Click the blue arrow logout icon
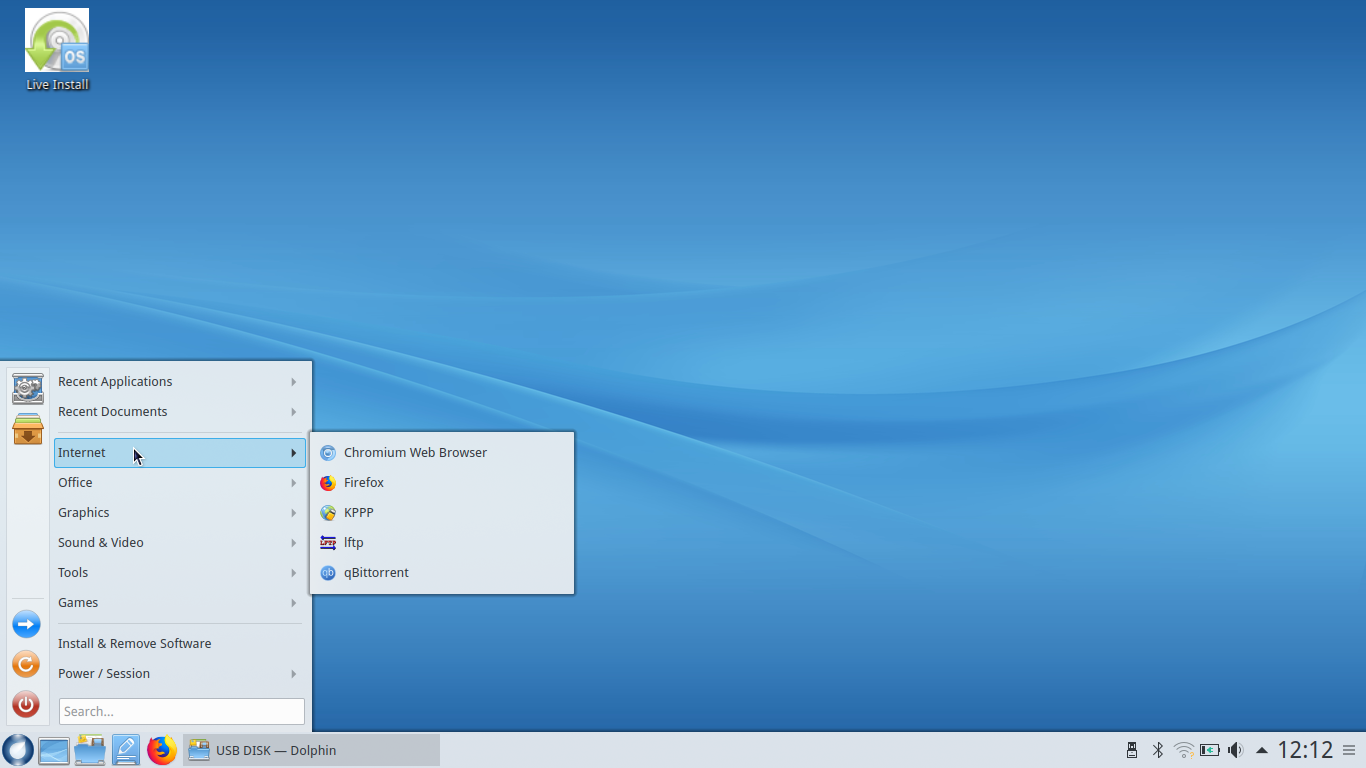The height and width of the screenshot is (768, 1366). 26,624
